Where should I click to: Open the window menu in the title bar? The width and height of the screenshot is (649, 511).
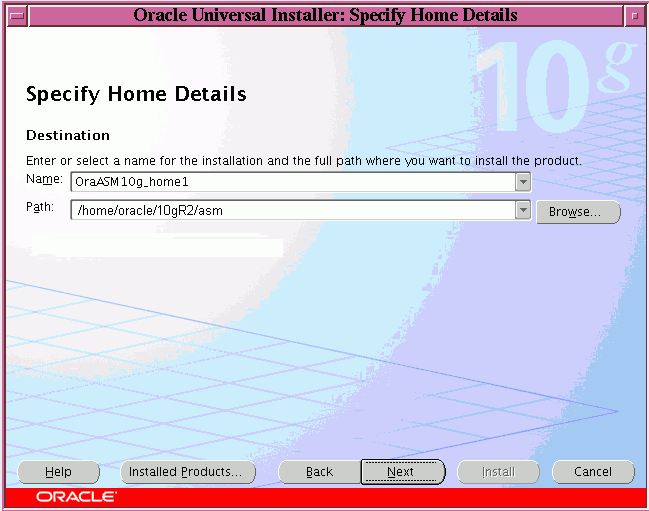[15, 15]
